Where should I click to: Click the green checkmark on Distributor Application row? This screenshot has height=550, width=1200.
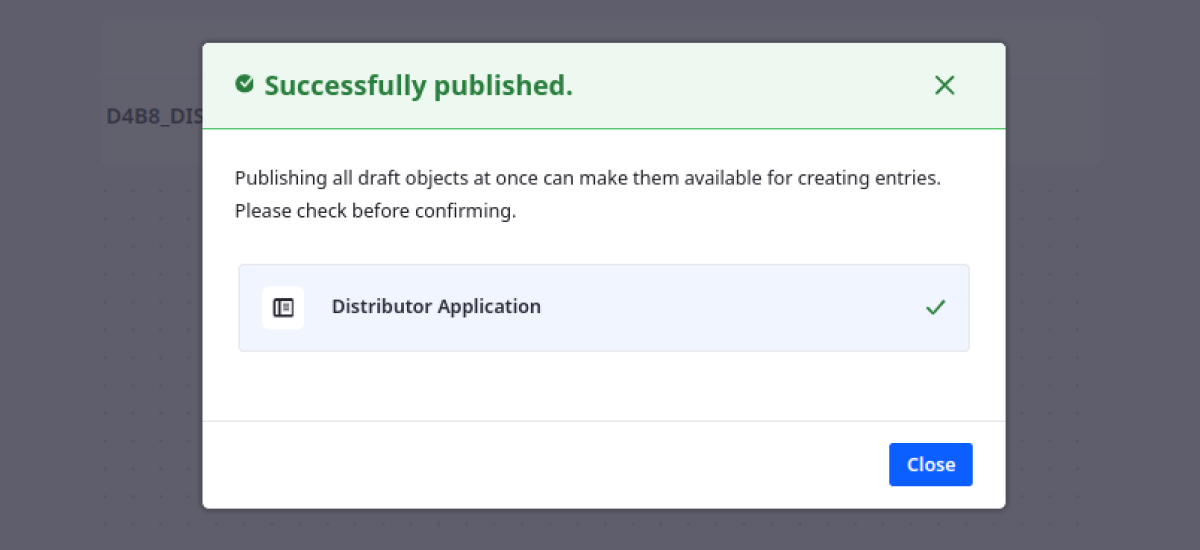click(x=935, y=308)
